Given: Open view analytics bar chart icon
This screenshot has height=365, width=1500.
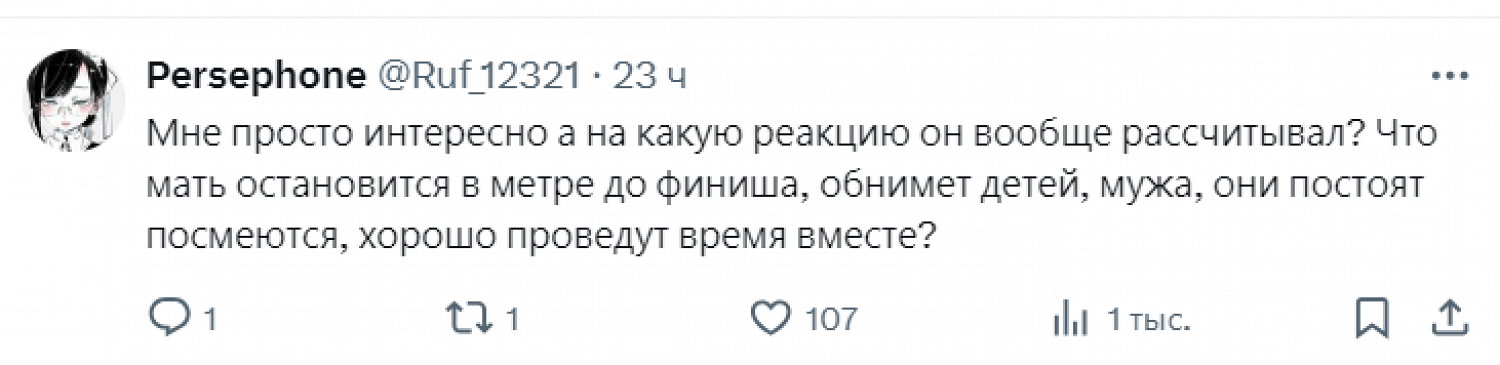Looking at the screenshot, I should pos(1070,320).
